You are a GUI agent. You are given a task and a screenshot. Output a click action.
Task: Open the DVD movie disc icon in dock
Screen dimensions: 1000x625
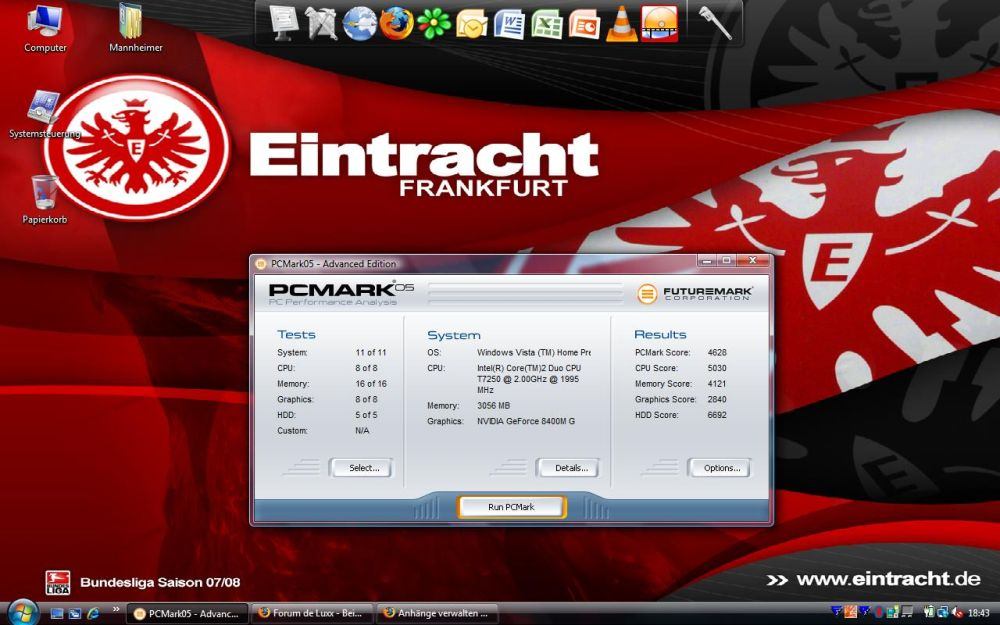(x=659, y=24)
